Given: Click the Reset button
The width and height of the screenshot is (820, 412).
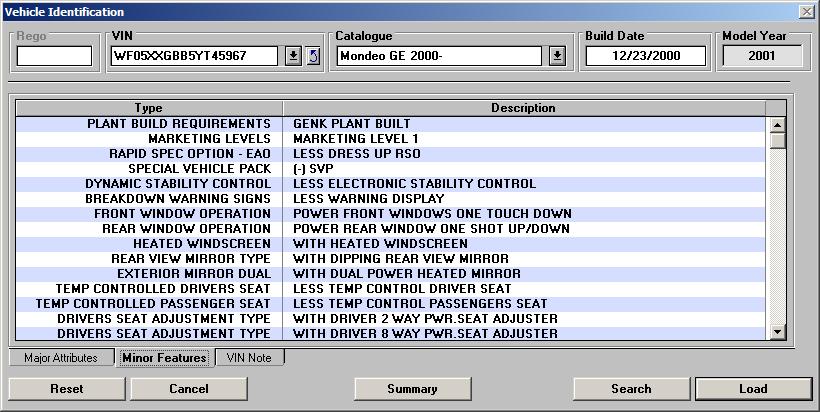Looking at the screenshot, I should click(67, 388).
